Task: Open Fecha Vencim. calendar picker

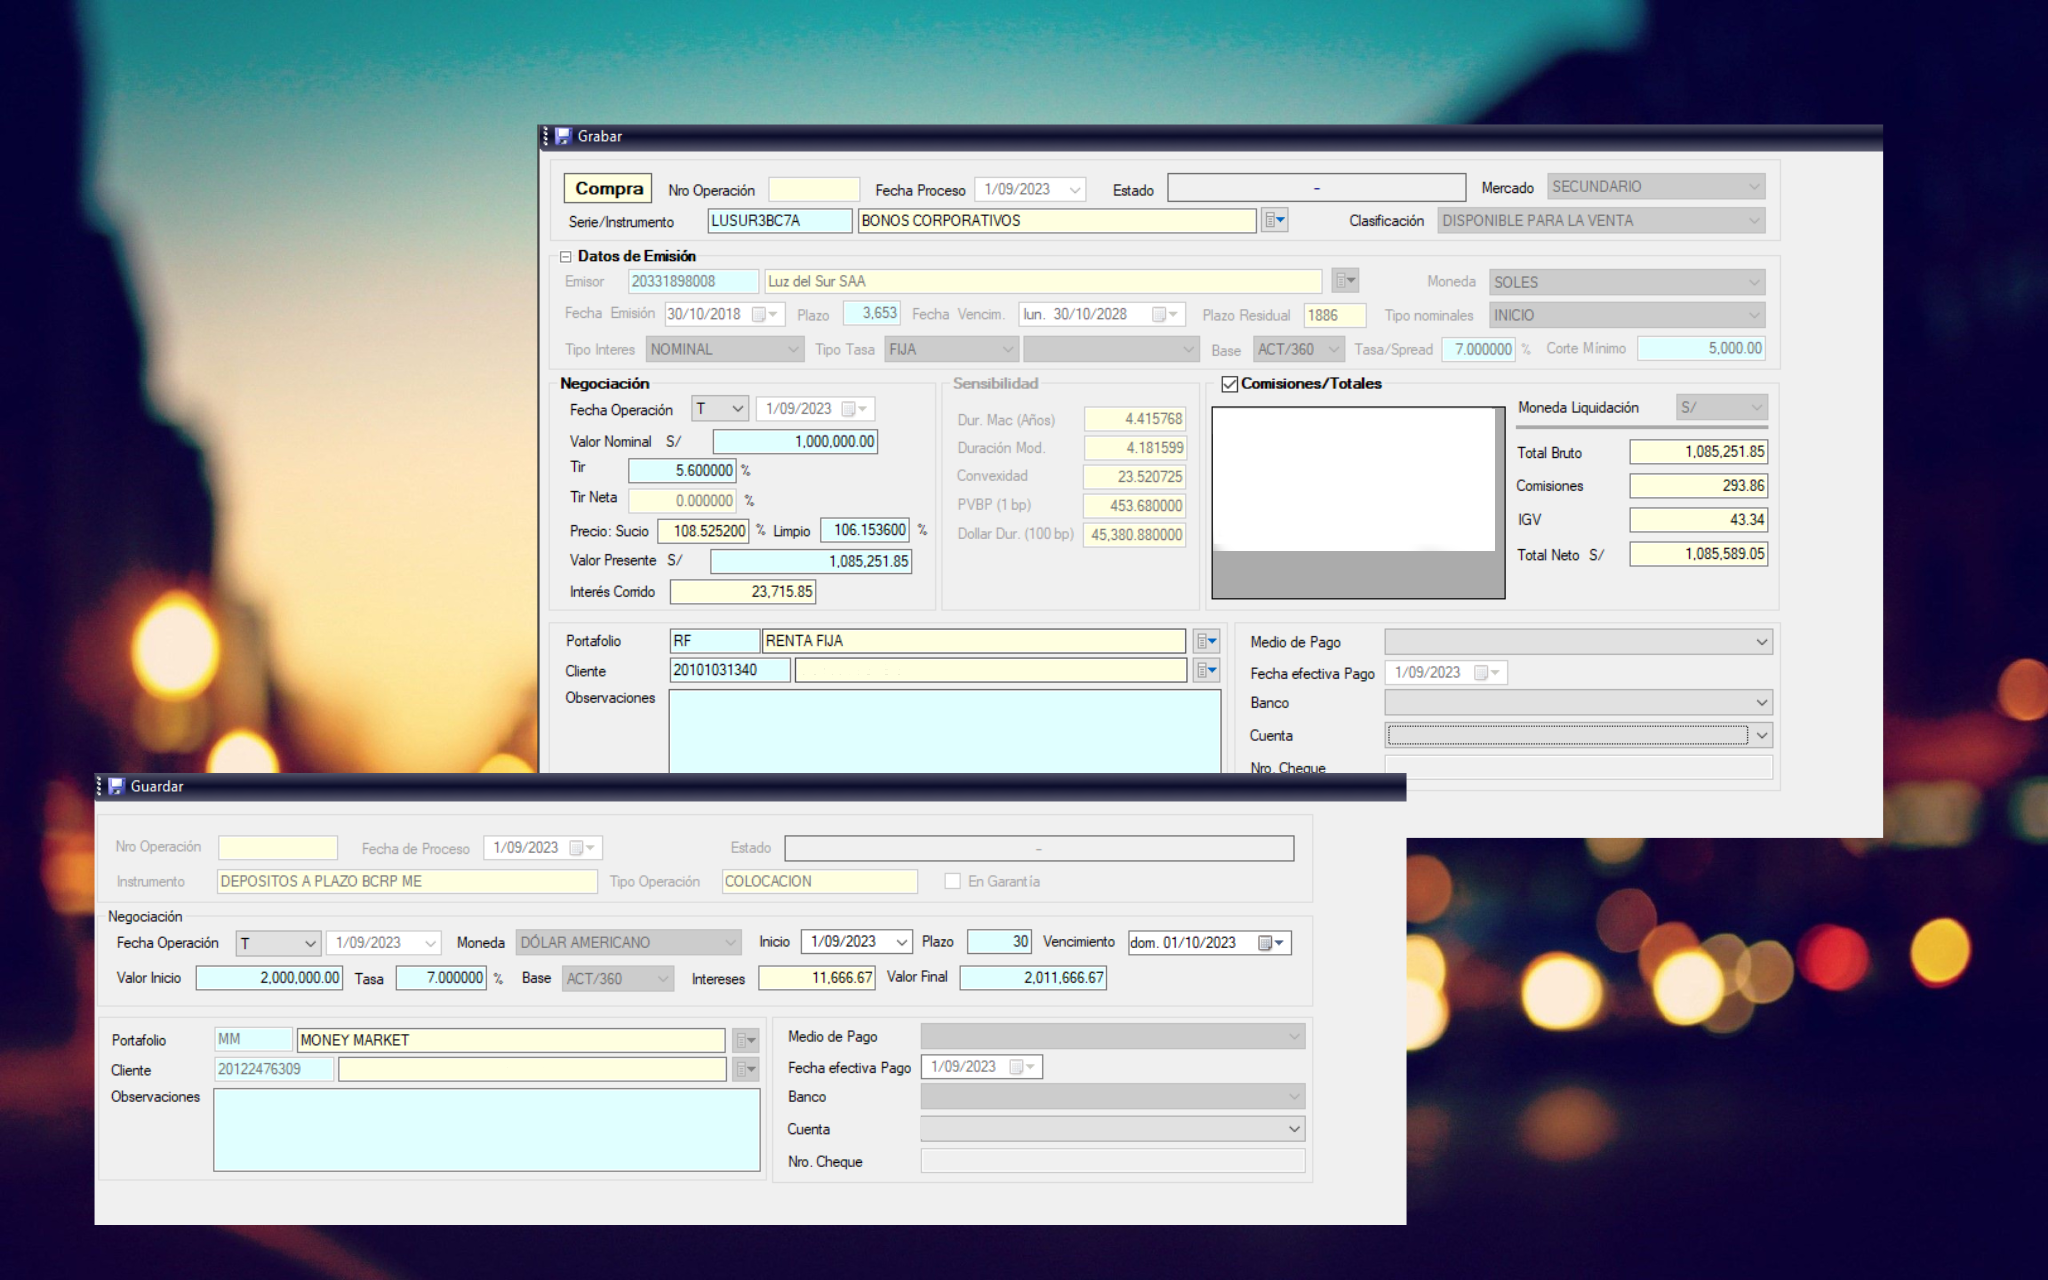Action: [1165, 314]
